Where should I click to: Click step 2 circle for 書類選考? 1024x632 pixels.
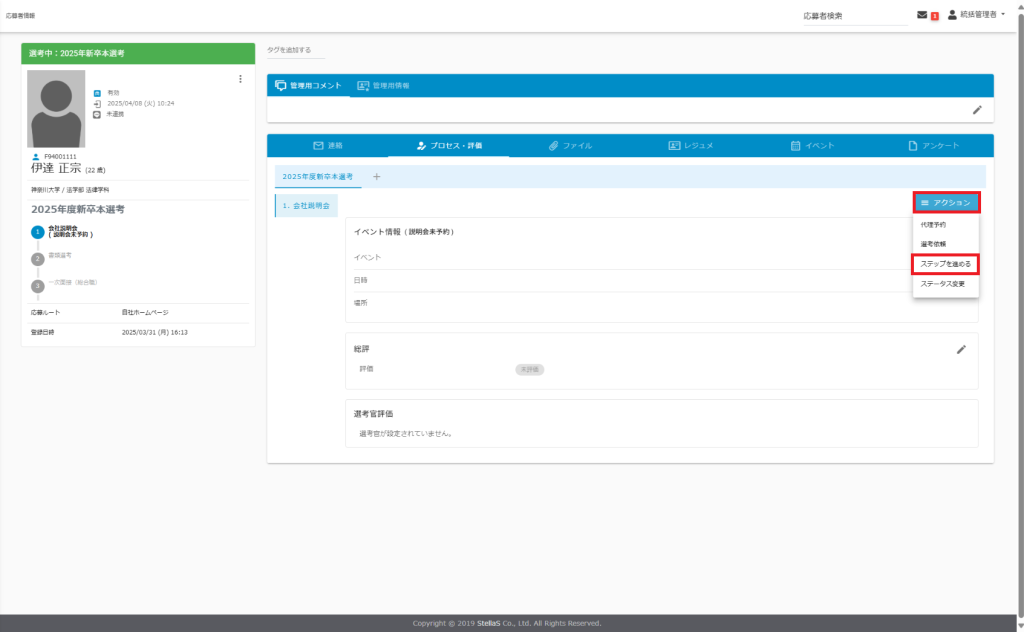38,258
